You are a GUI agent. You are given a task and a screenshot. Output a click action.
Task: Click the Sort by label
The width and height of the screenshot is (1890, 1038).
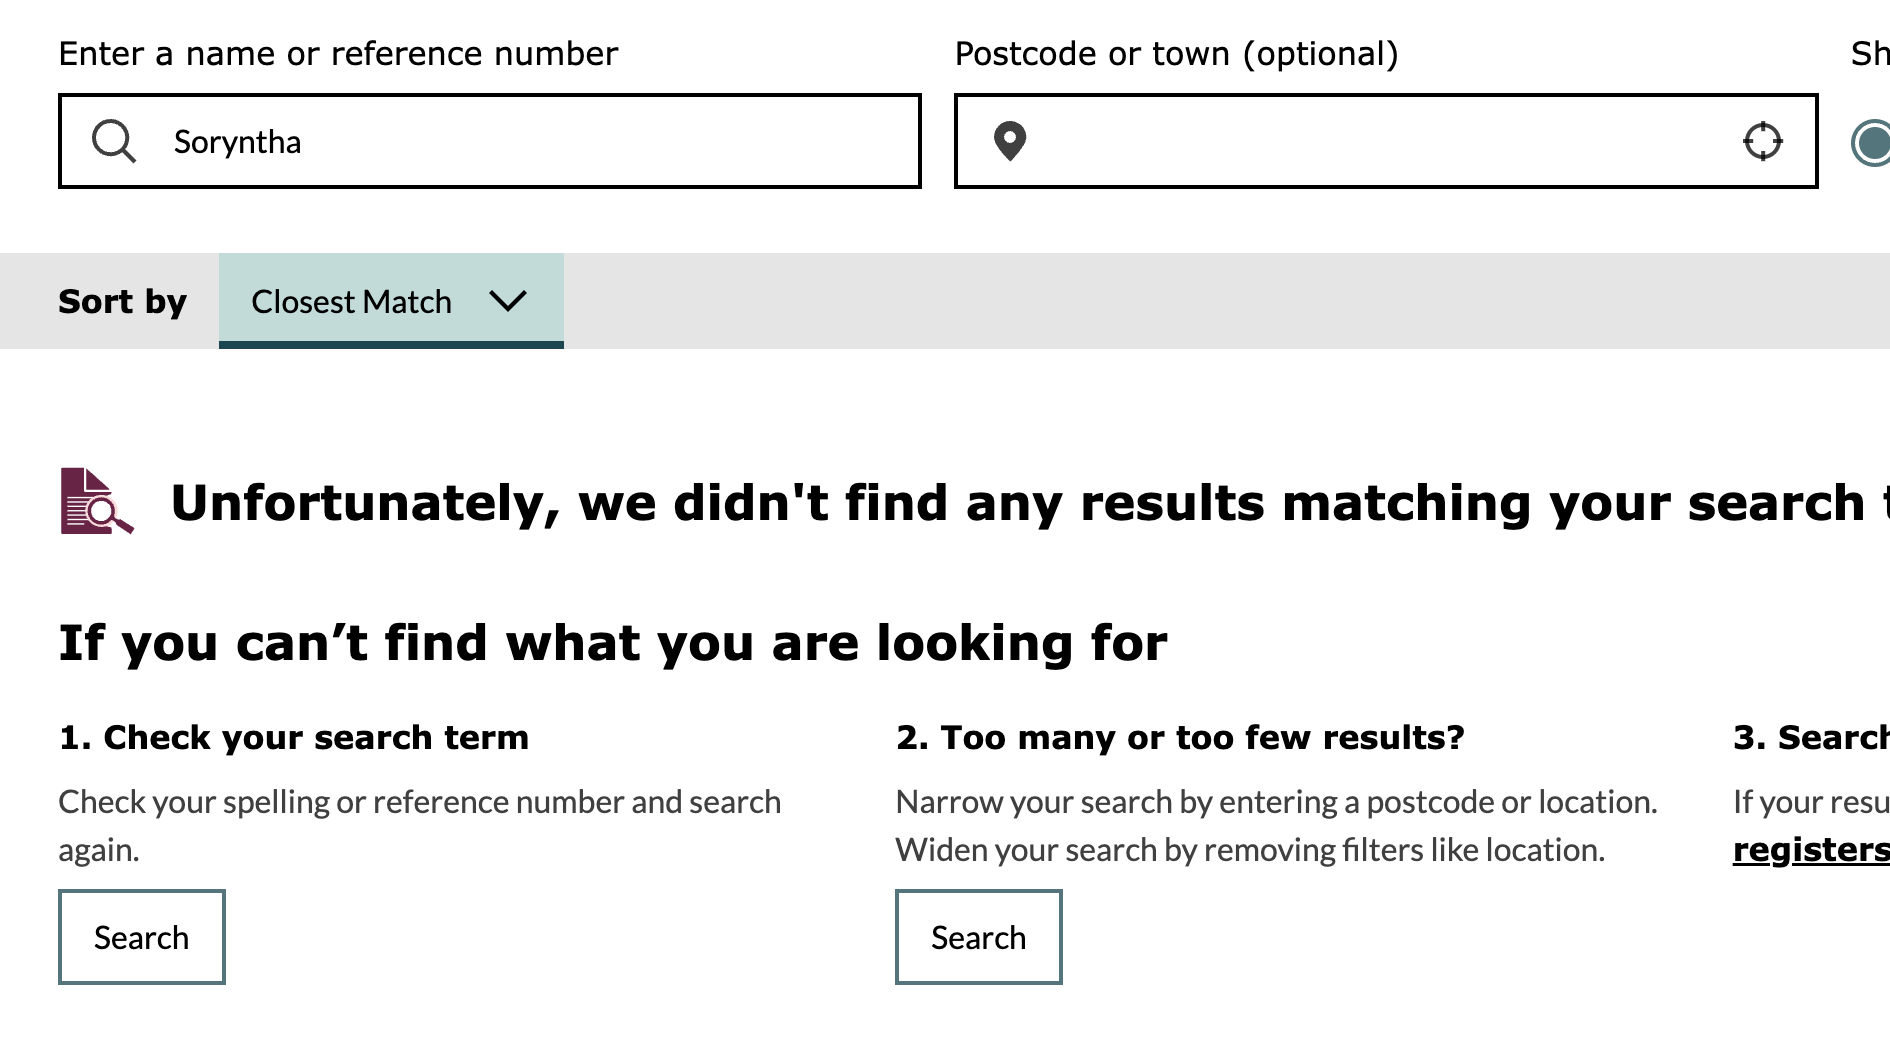[123, 301]
